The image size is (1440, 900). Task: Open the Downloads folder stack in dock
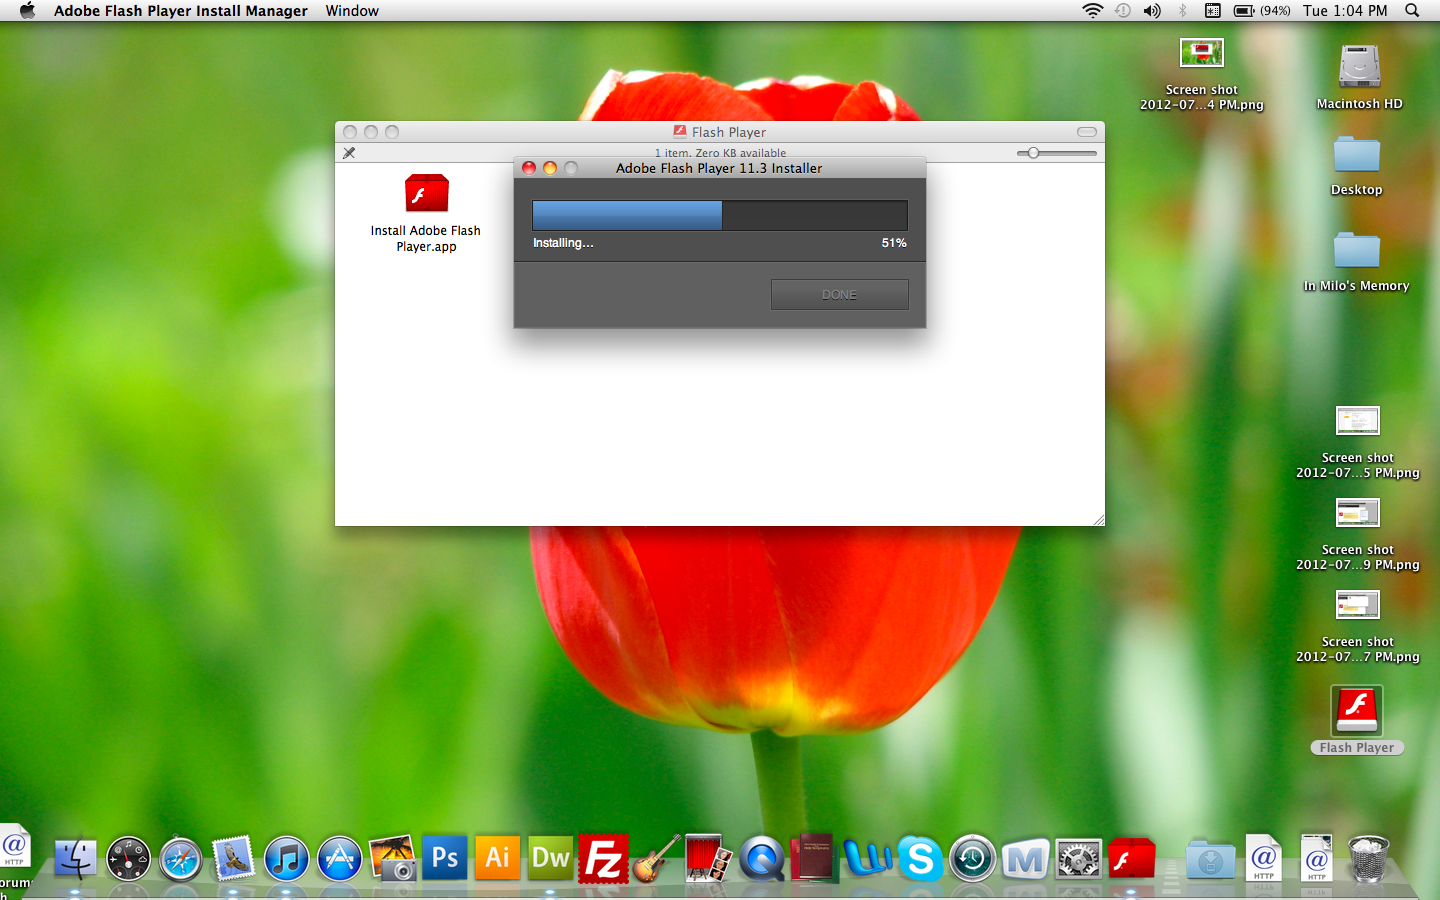pyautogui.click(x=1210, y=859)
